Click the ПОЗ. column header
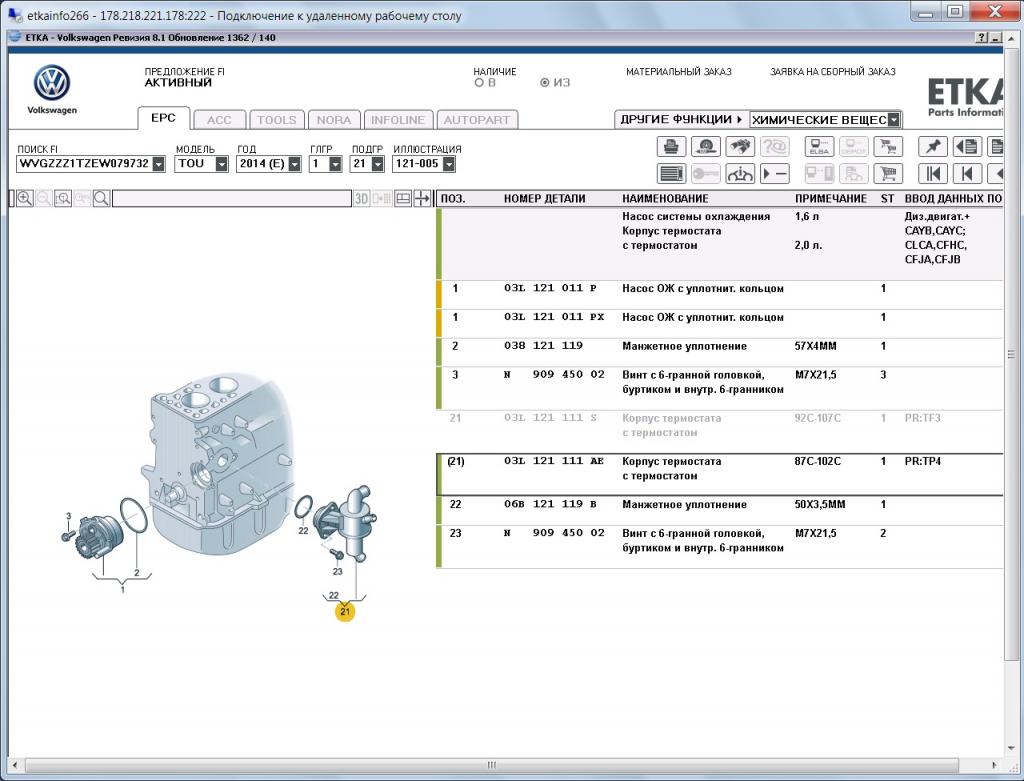1024x781 pixels. tap(453, 199)
